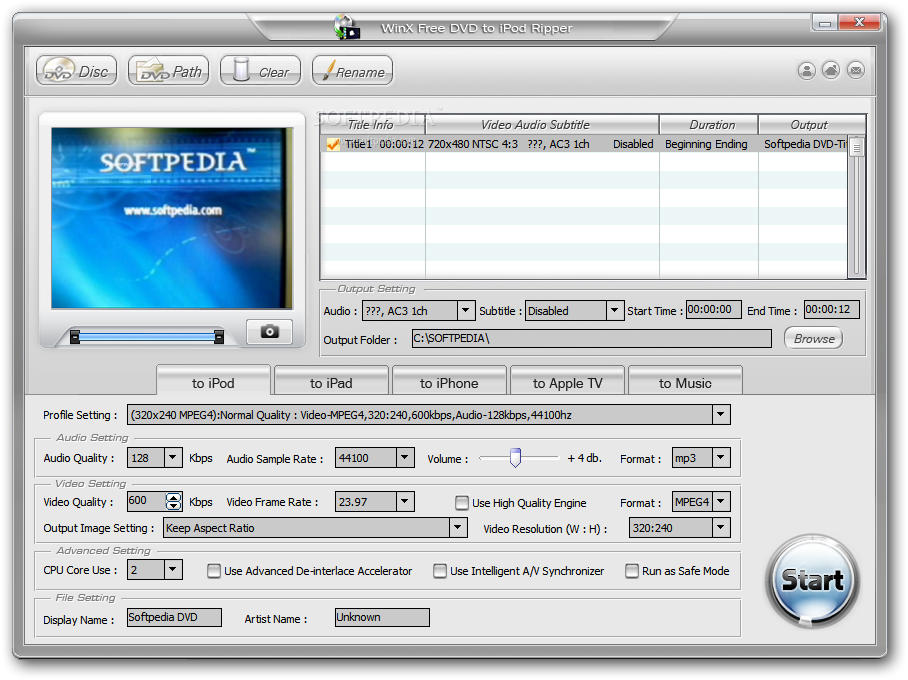The width and height of the screenshot is (908, 680).
Task: Click the "Softpedia DVD-Ti" output cell
Action: (805, 144)
